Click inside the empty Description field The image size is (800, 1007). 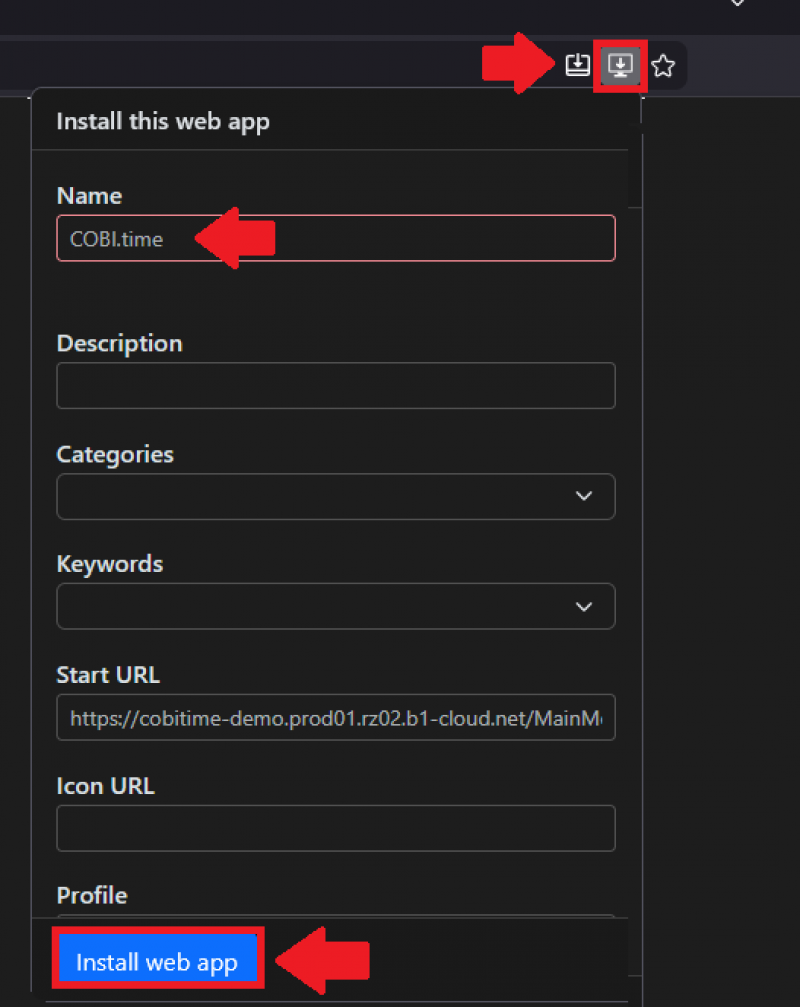tap(335, 386)
